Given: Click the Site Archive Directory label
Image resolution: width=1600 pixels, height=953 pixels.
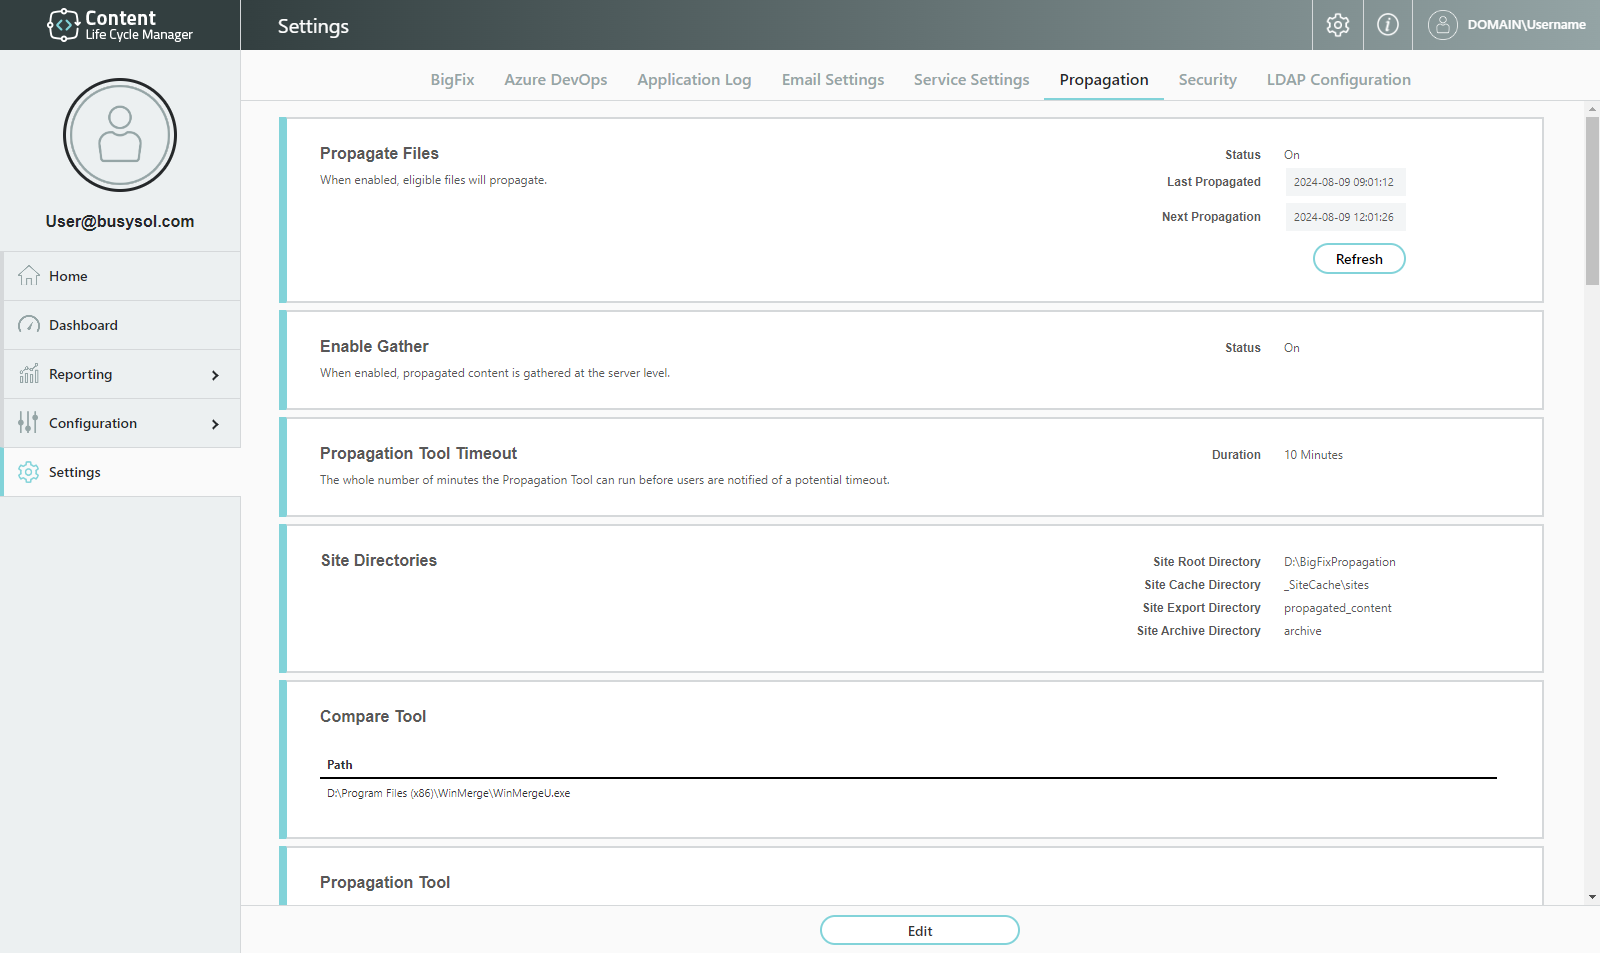Looking at the screenshot, I should (1199, 631).
